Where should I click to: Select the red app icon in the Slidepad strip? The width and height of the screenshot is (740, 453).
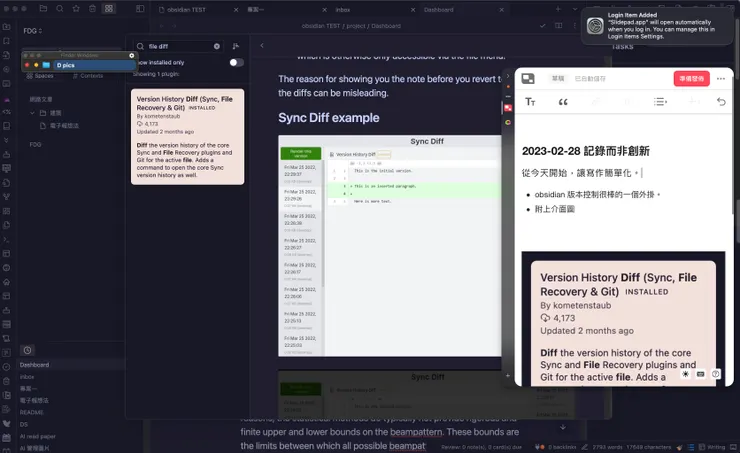508,108
